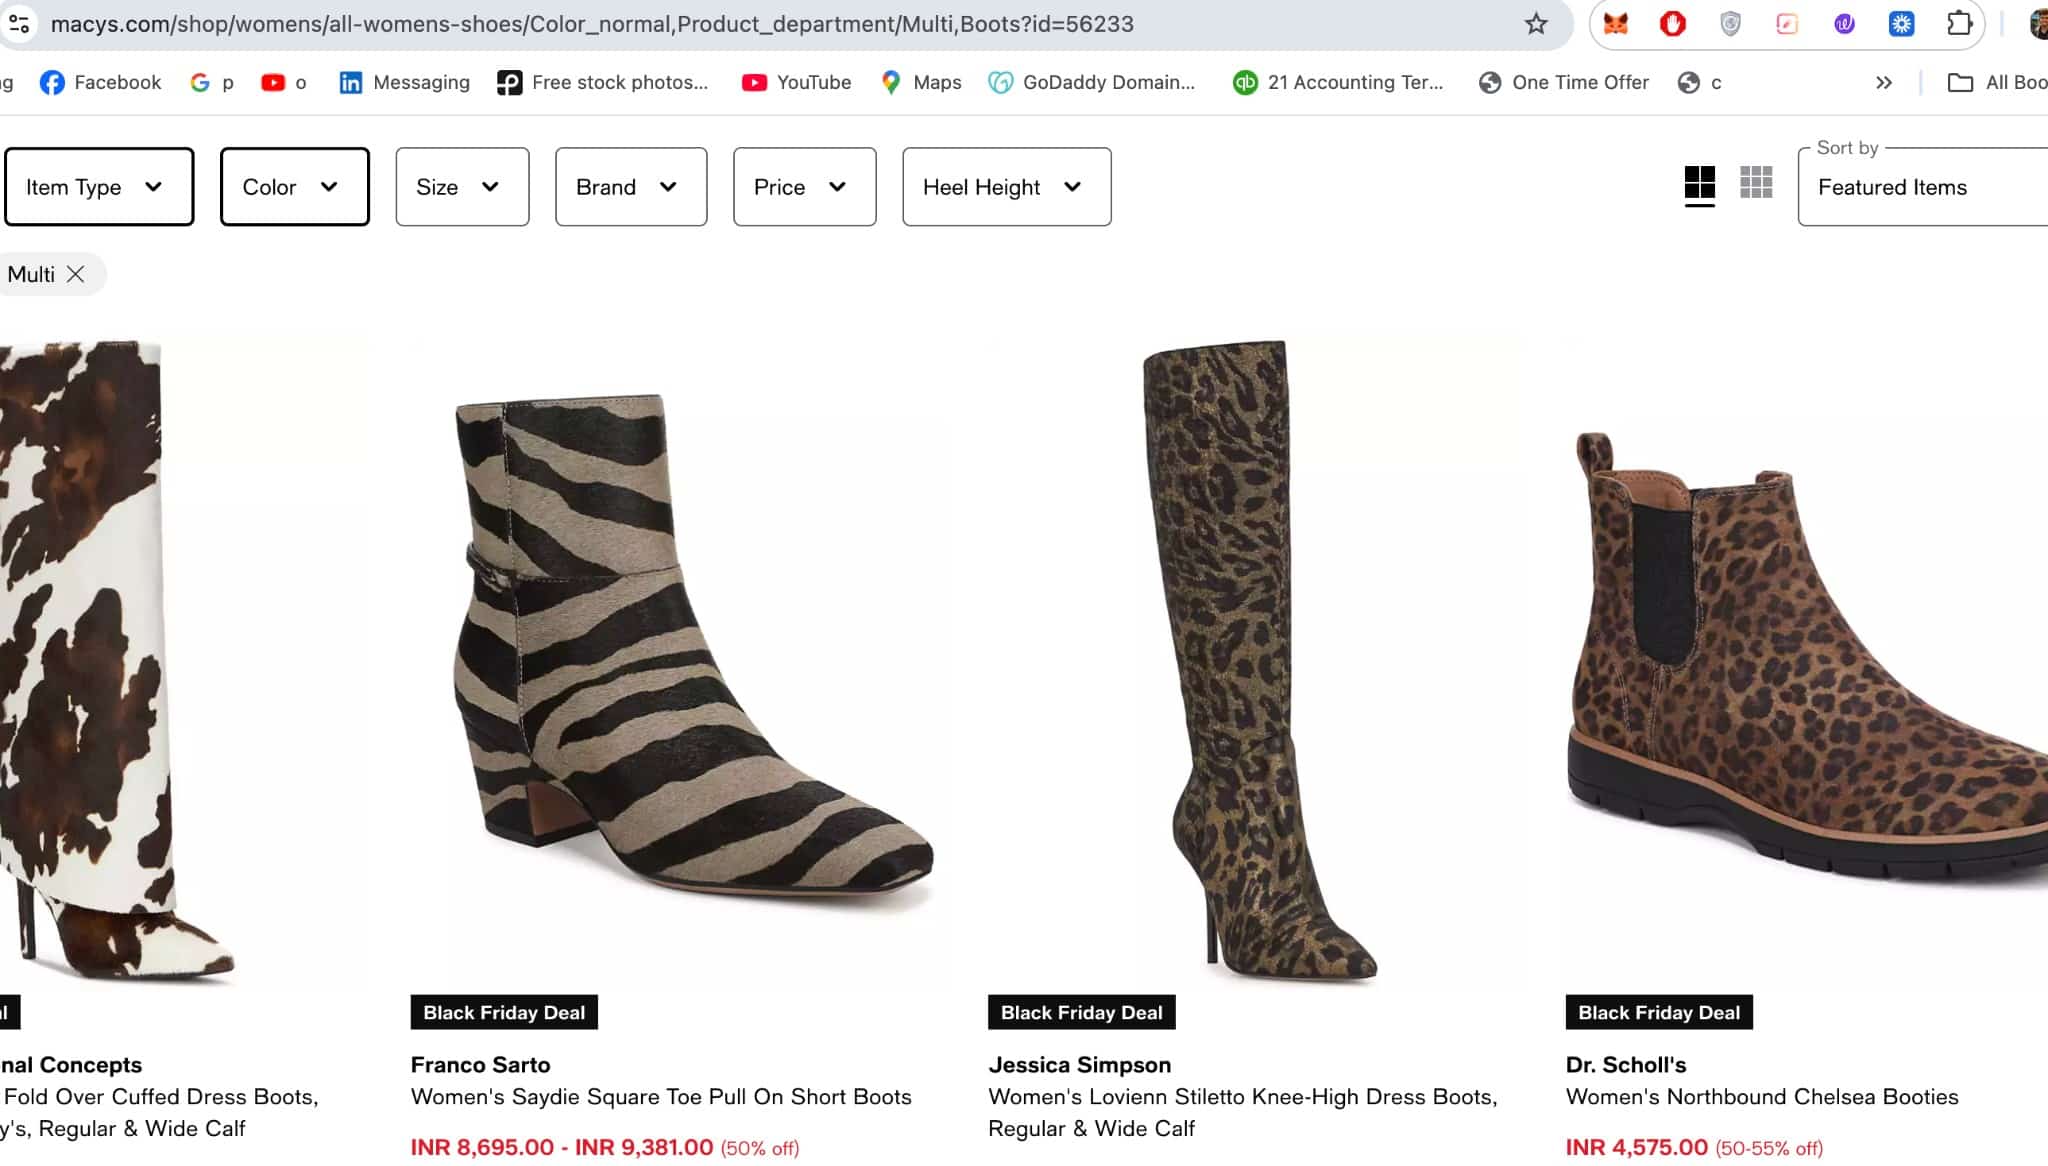Switch to the compact 3x3 grid view
The height and width of the screenshot is (1166, 2048).
1755,183
